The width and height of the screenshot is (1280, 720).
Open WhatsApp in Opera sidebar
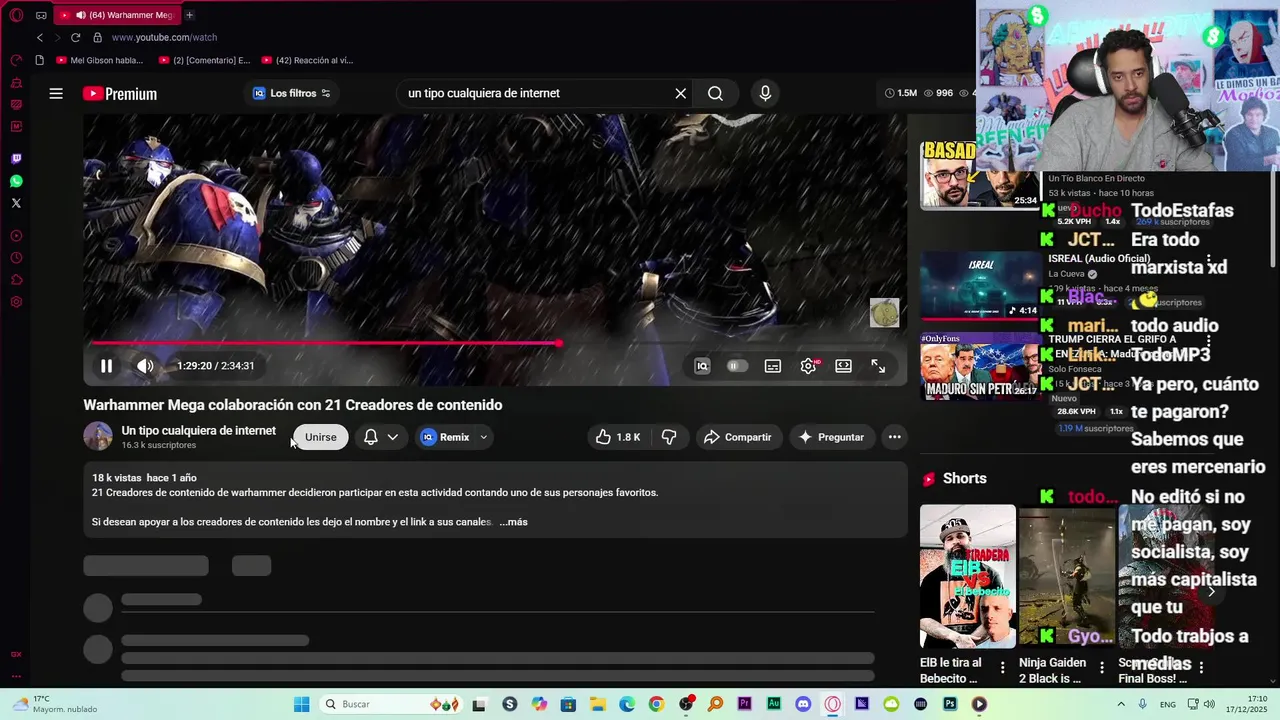(16, 181)
